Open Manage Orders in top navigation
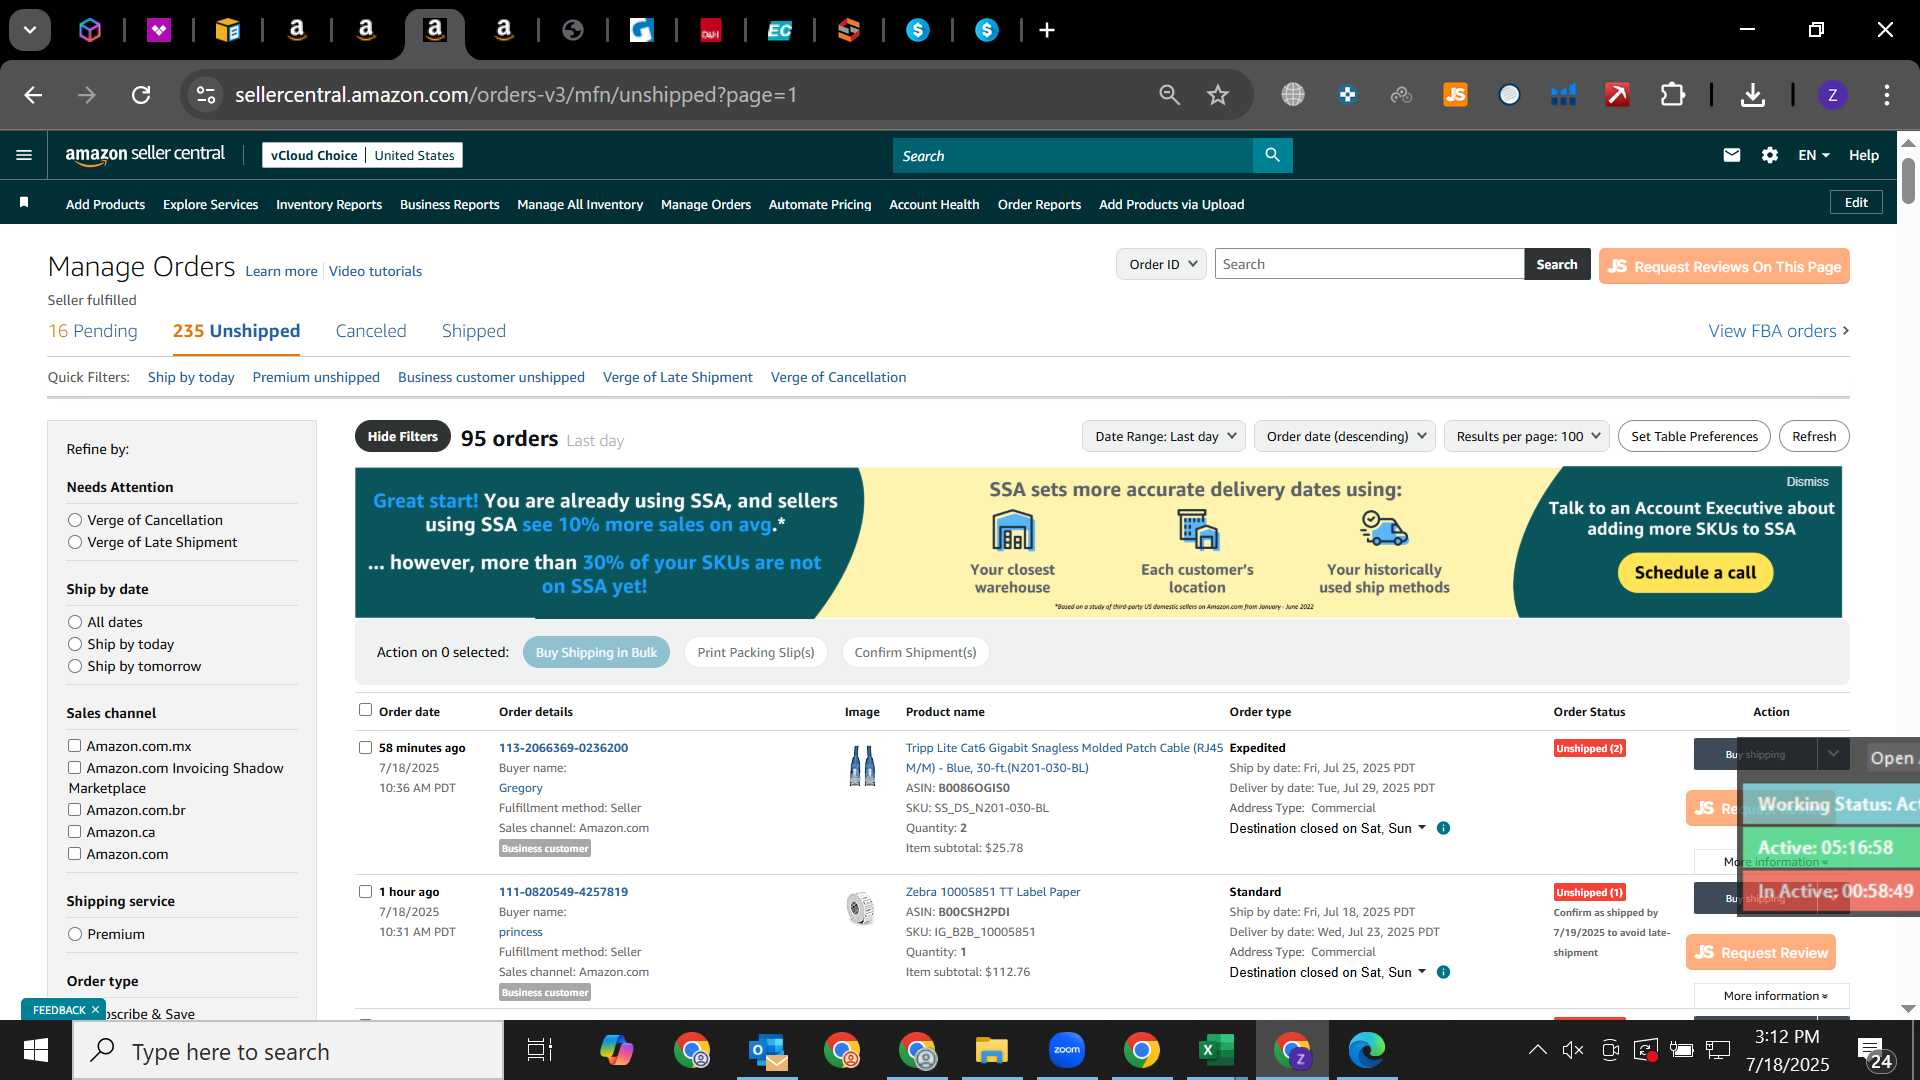The width and height of the screenshot is (1920, 1080). [x=706, y=204]
